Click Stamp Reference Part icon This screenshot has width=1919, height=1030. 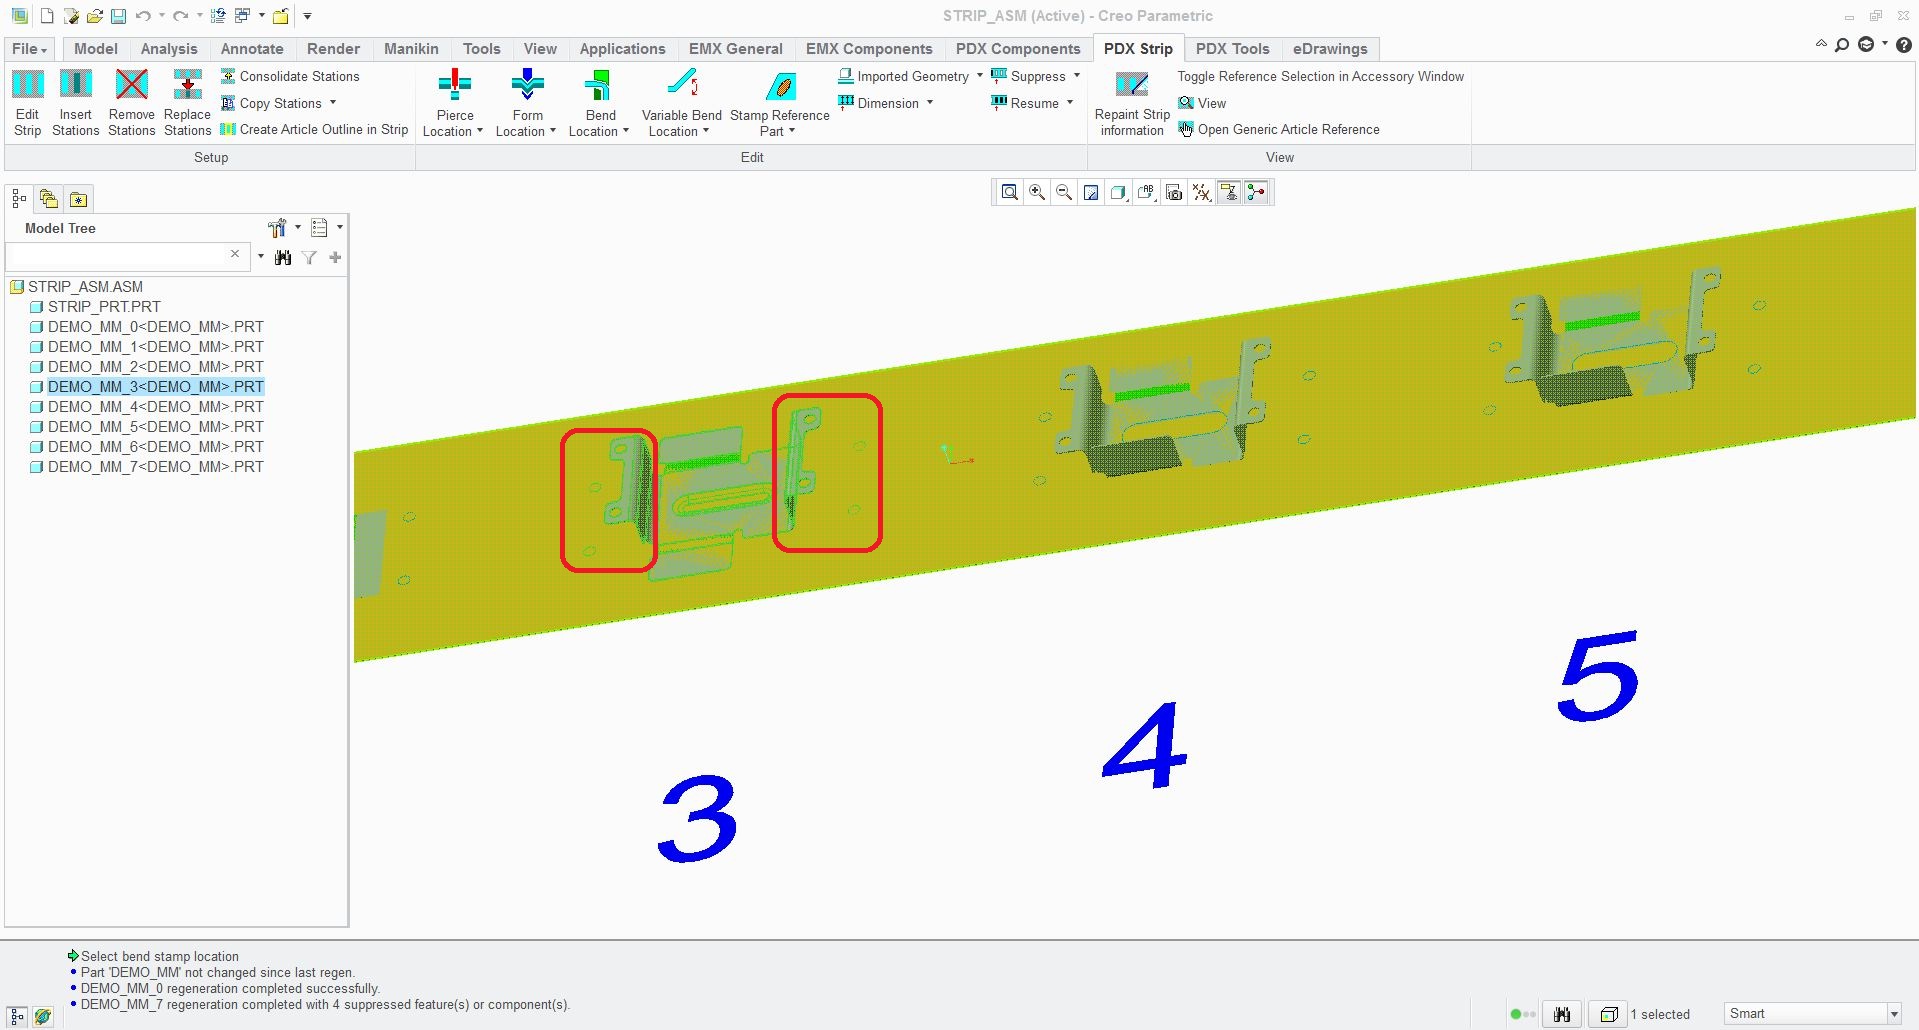780,85
